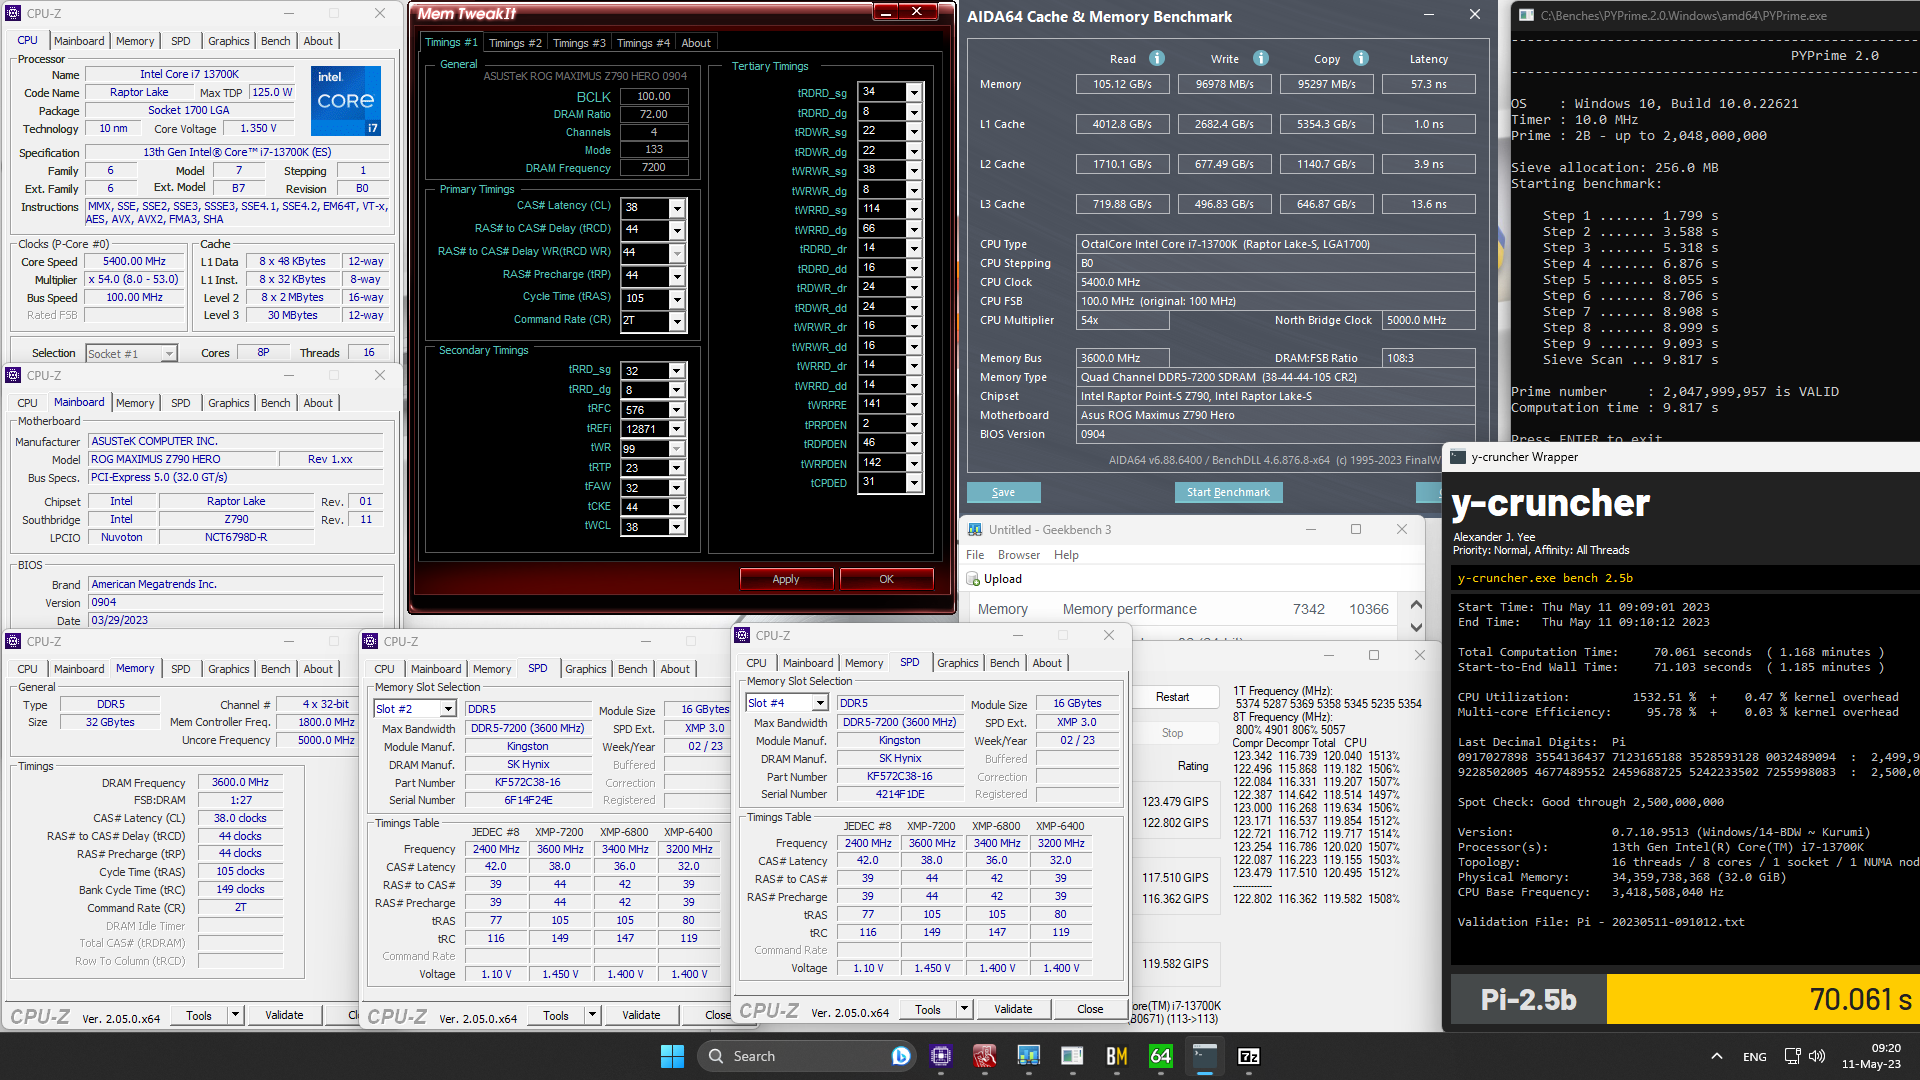Open Command Rate (CR) dropdown in MemTweakIt
Image resolution: width=1920 pixels, height=1080 pixels.
tap(677, 322)
